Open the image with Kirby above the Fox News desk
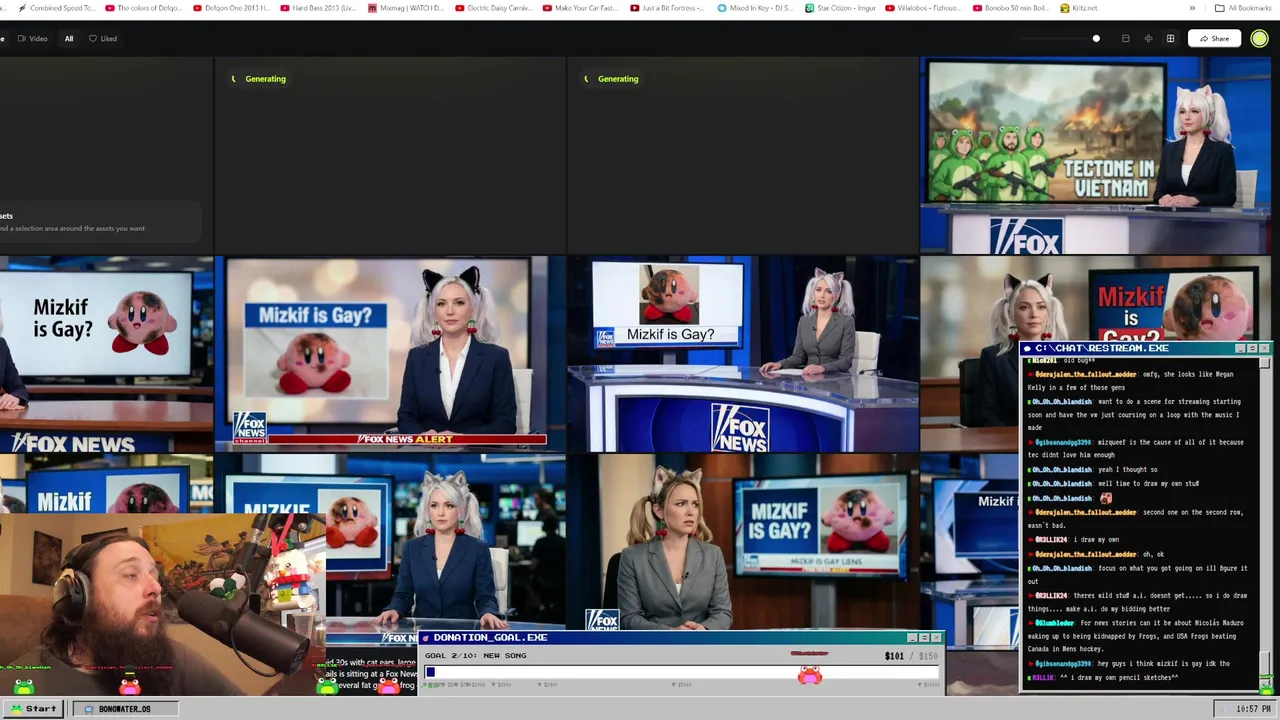 pyautogui.click(x=743, y=354)
